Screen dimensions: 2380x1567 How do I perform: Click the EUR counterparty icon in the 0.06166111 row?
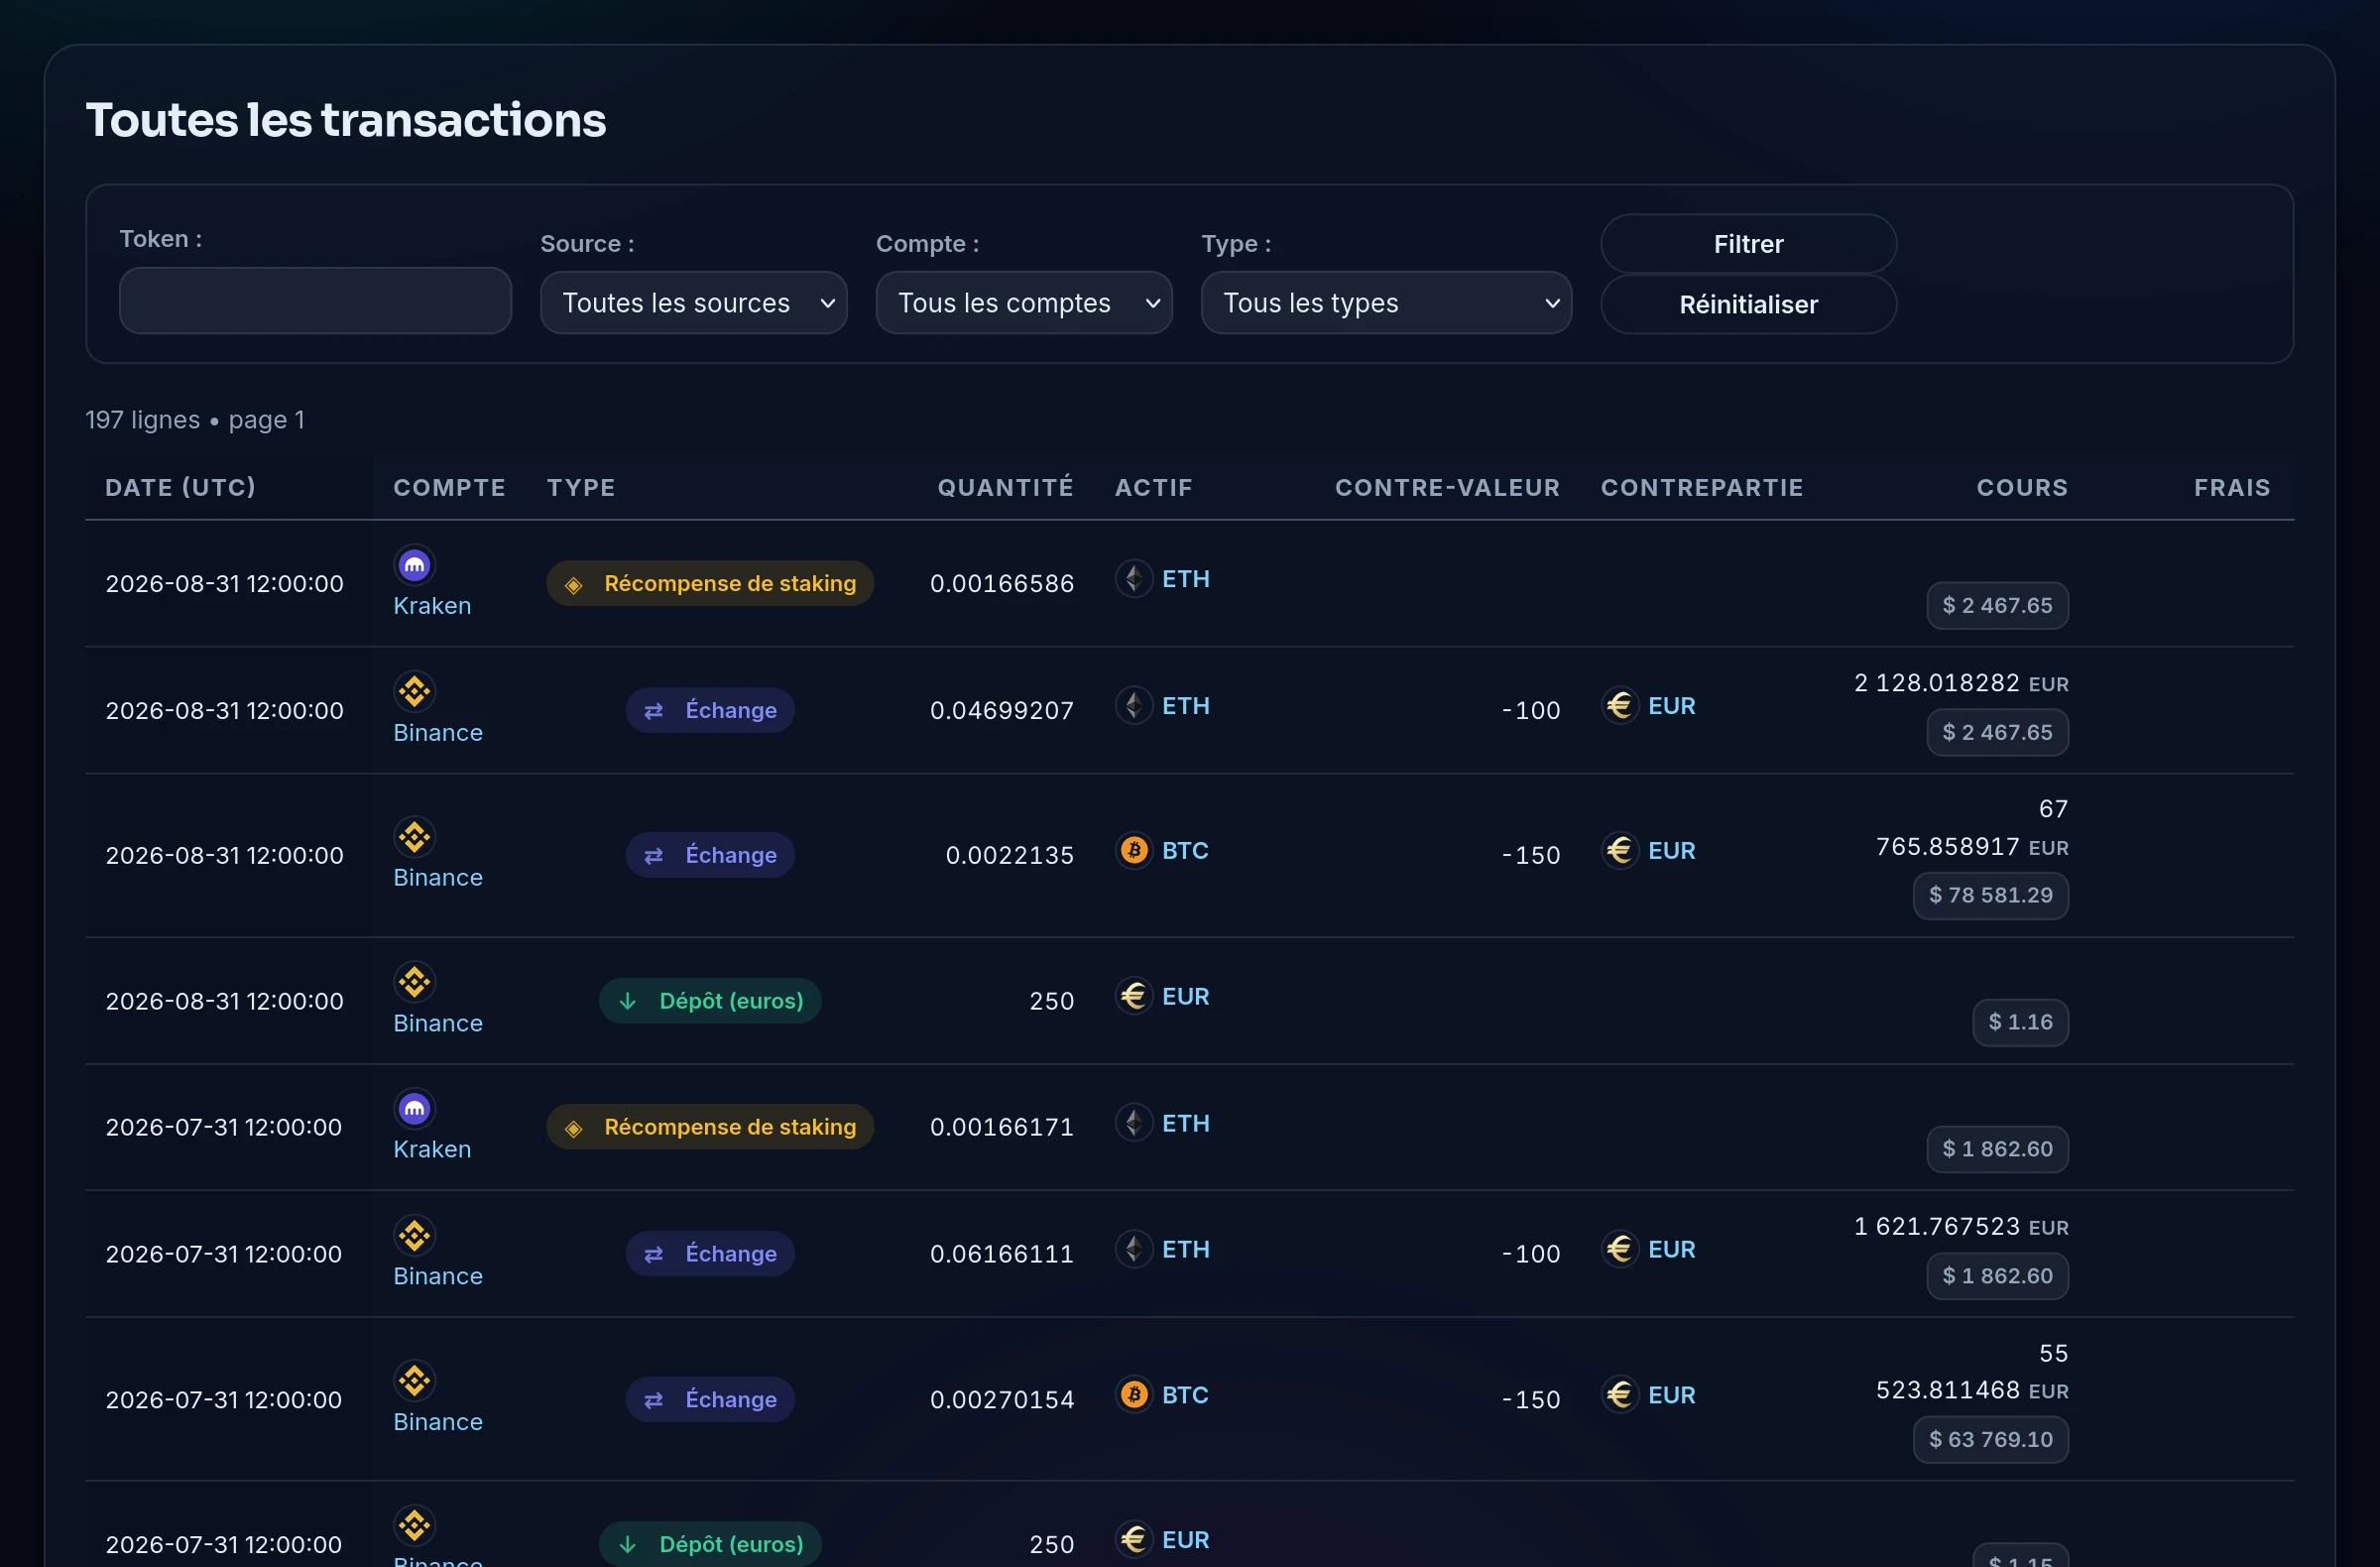coord(1619,1248)
